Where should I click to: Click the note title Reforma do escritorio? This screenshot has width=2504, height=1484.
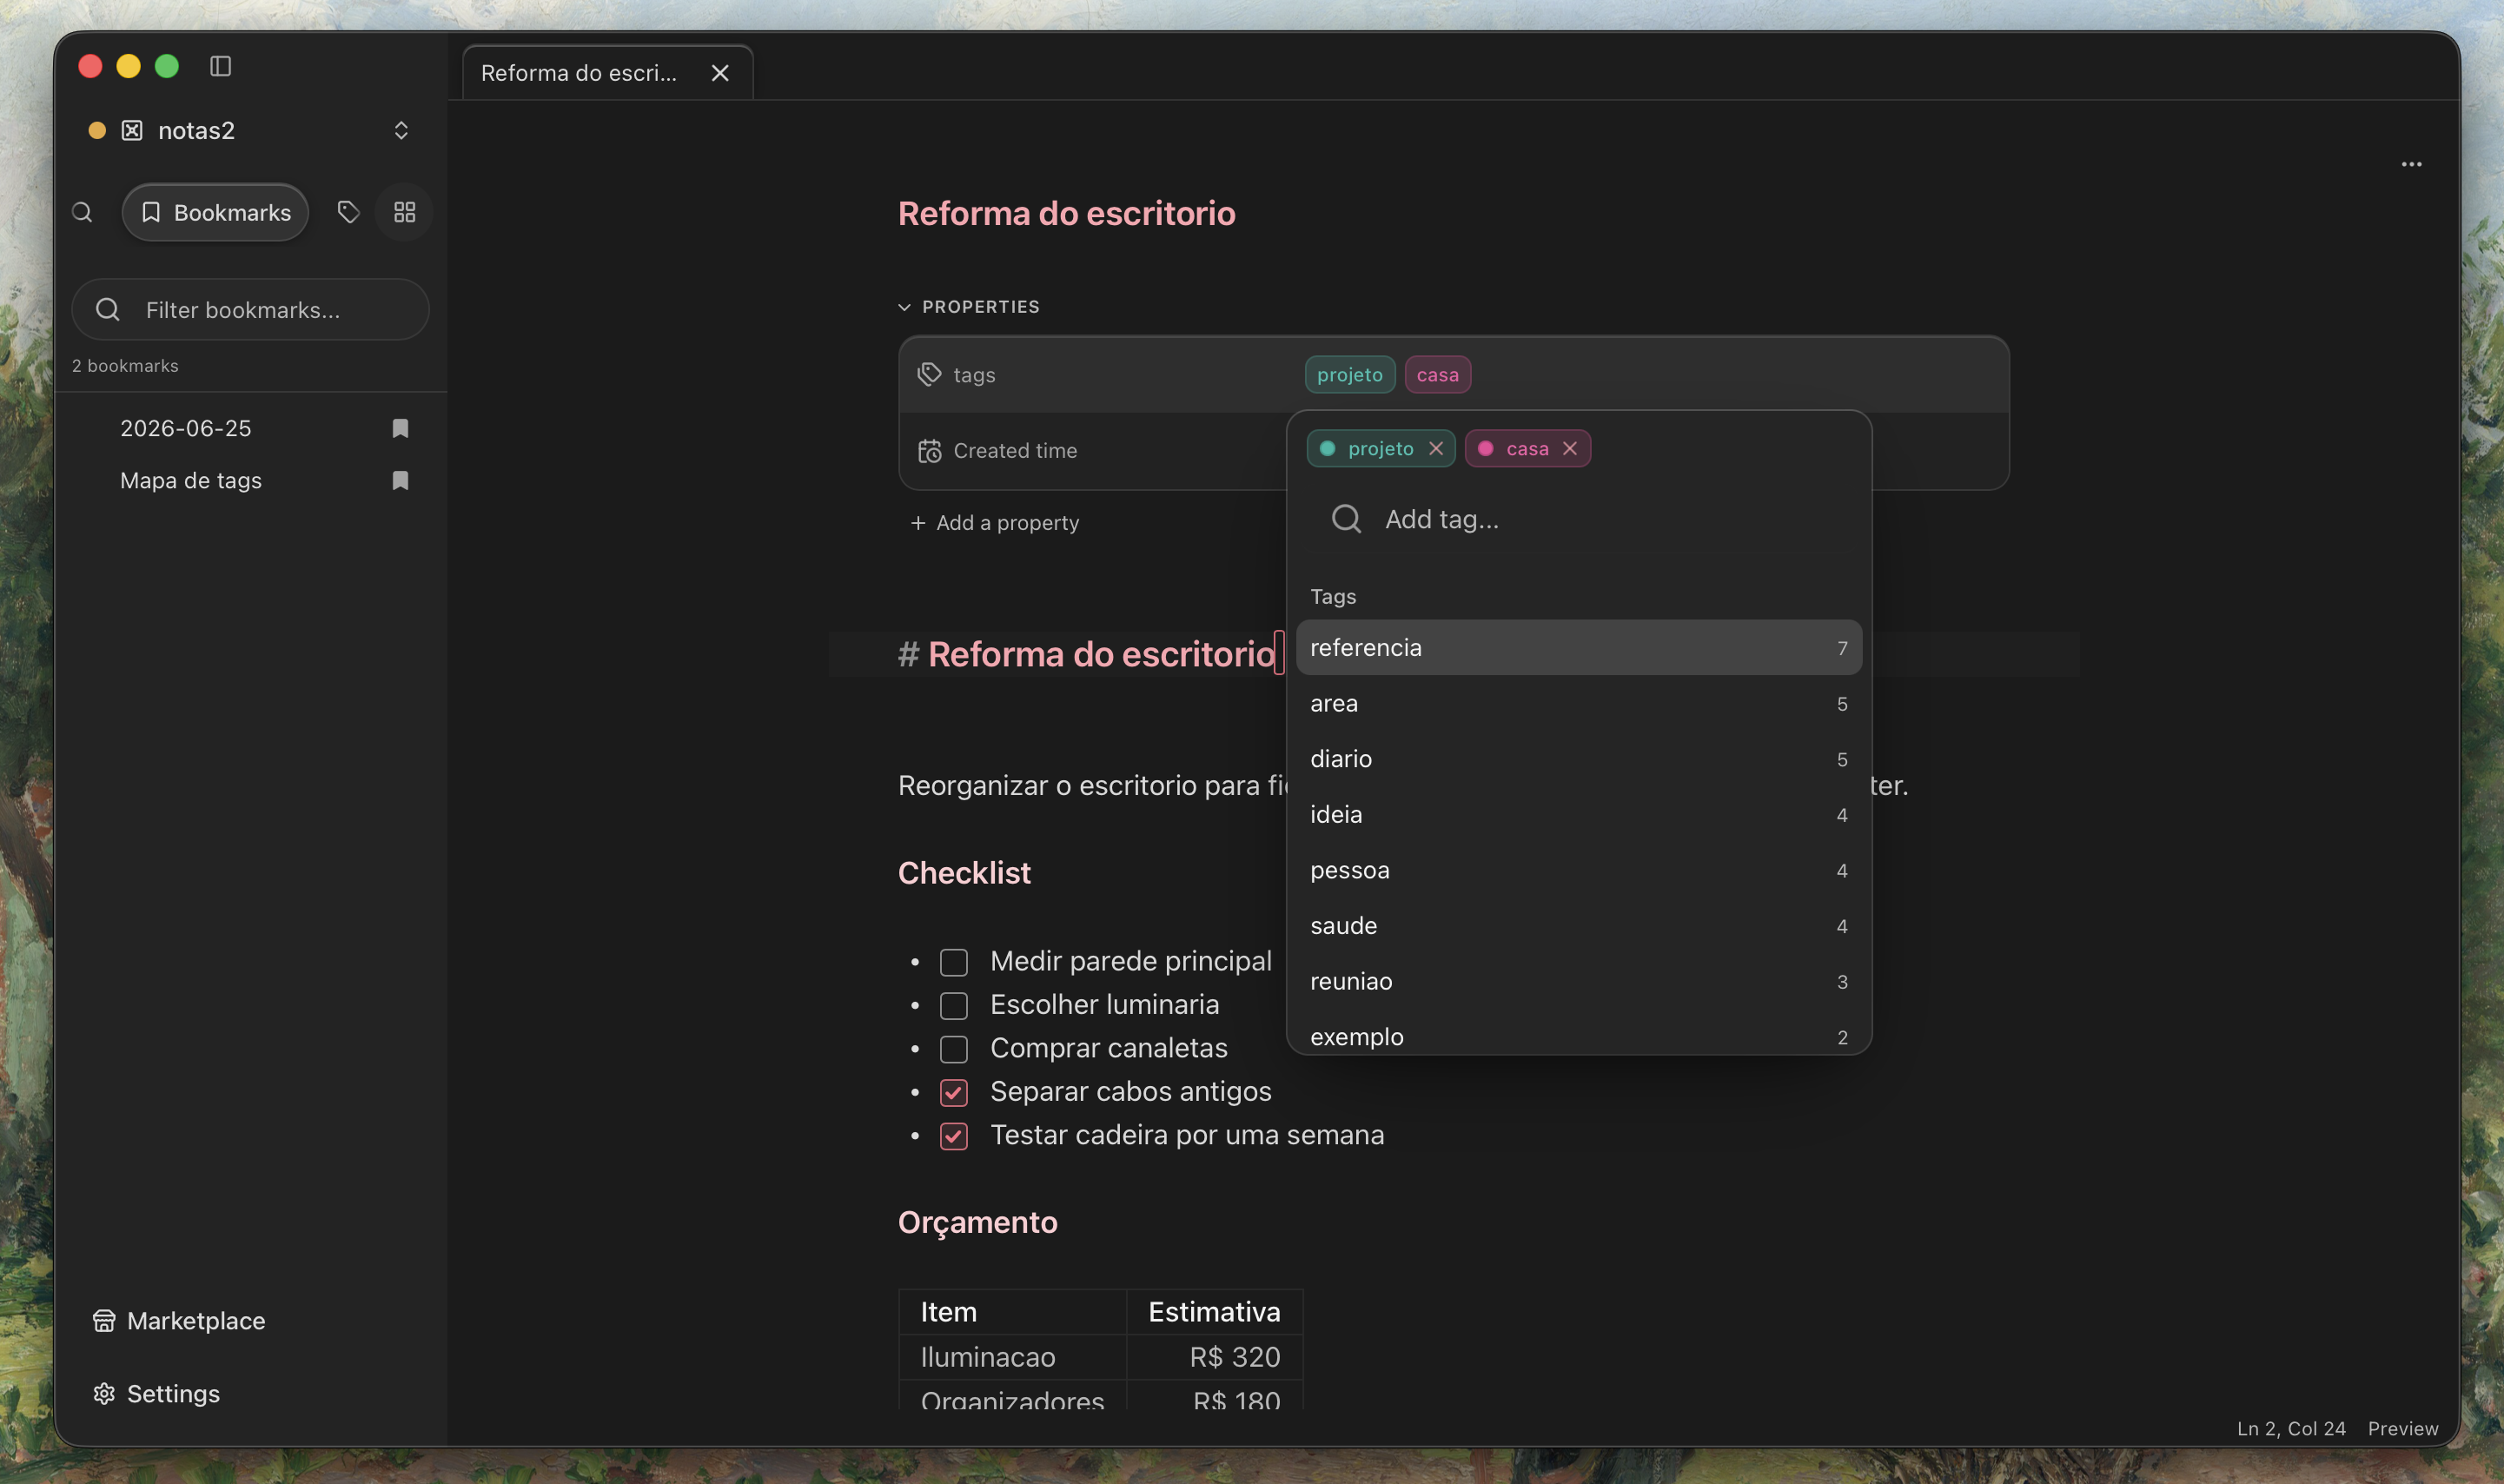point(1066,213)
